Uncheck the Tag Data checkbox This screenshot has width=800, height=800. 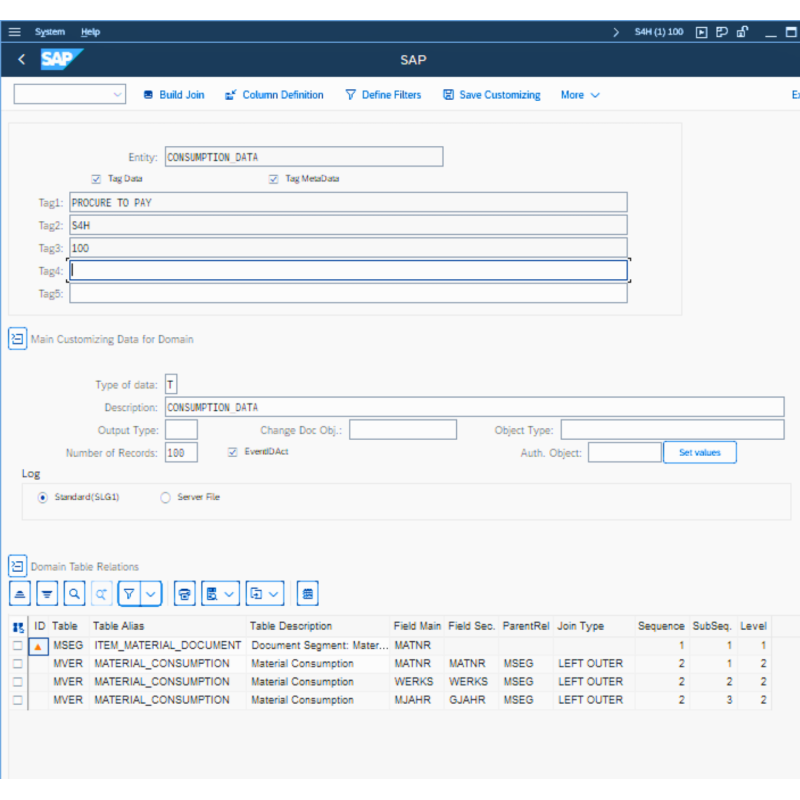pyautogui.click(x=96, y=179)
